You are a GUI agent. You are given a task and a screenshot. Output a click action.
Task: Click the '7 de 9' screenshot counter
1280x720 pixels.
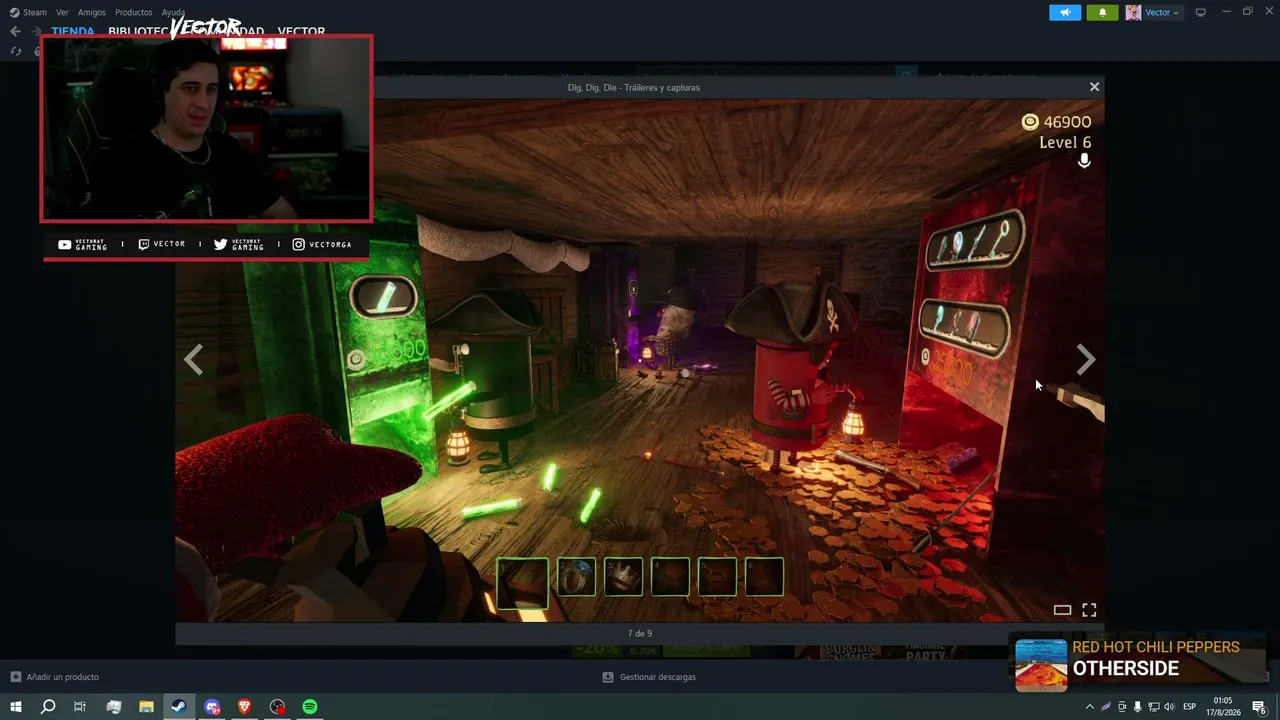640,633
